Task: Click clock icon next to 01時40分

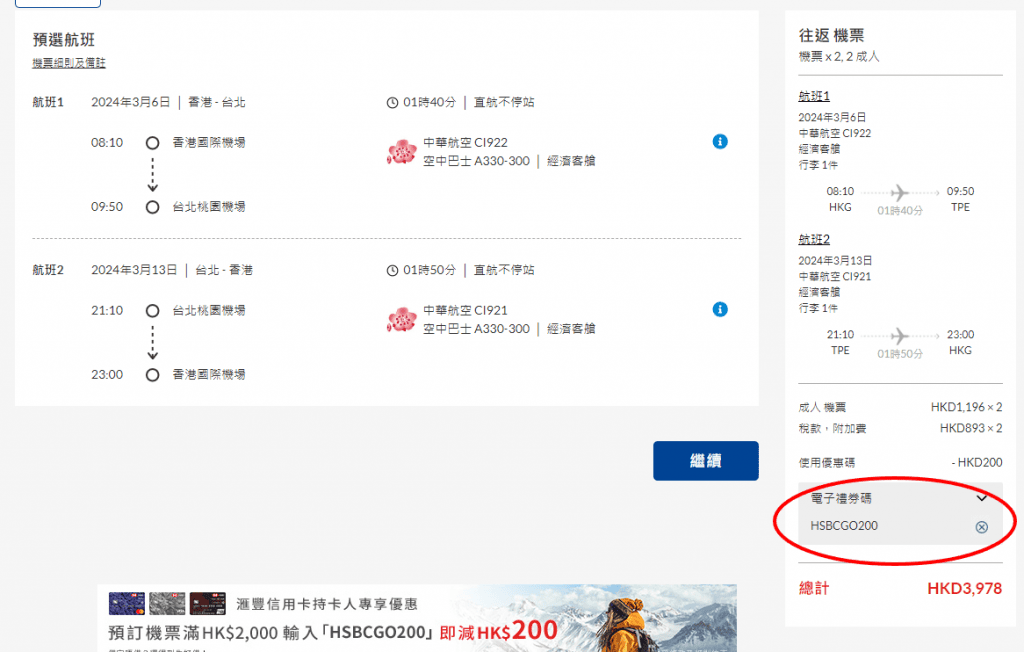Action: point(392,103)
